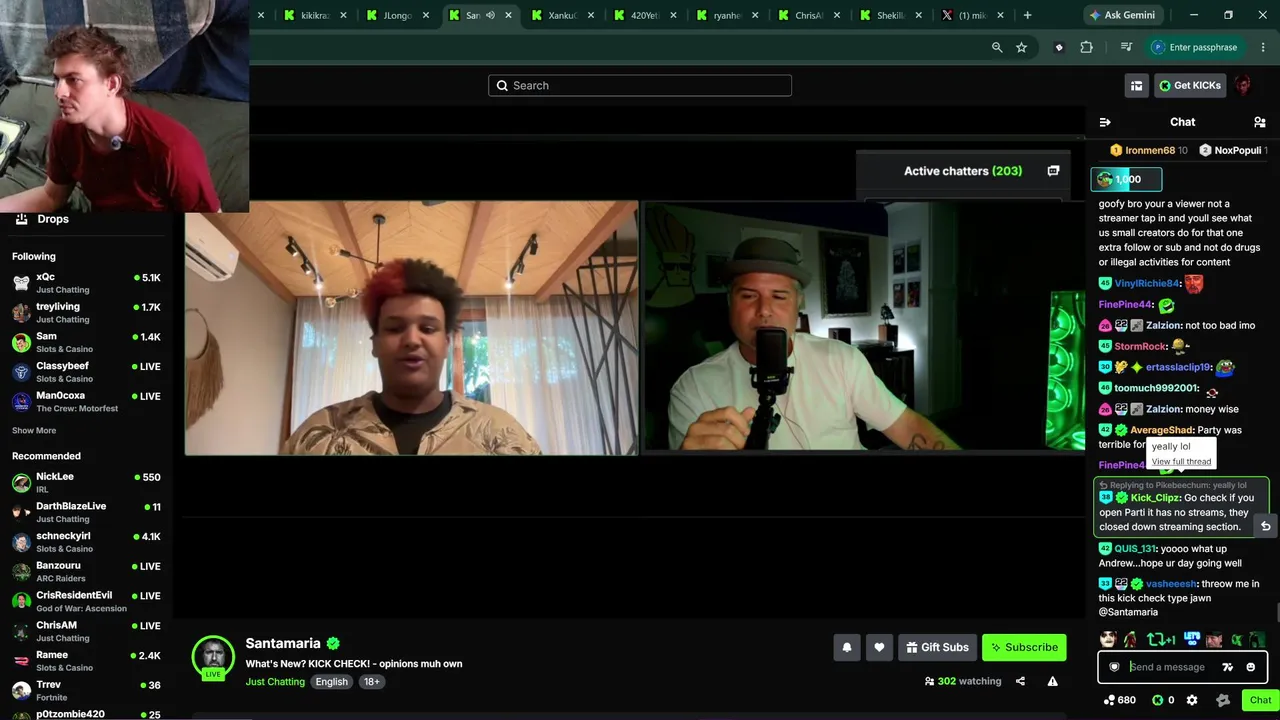
Task: Open the pinned extension icon left of the puzzle
Action: point(1059,47)
